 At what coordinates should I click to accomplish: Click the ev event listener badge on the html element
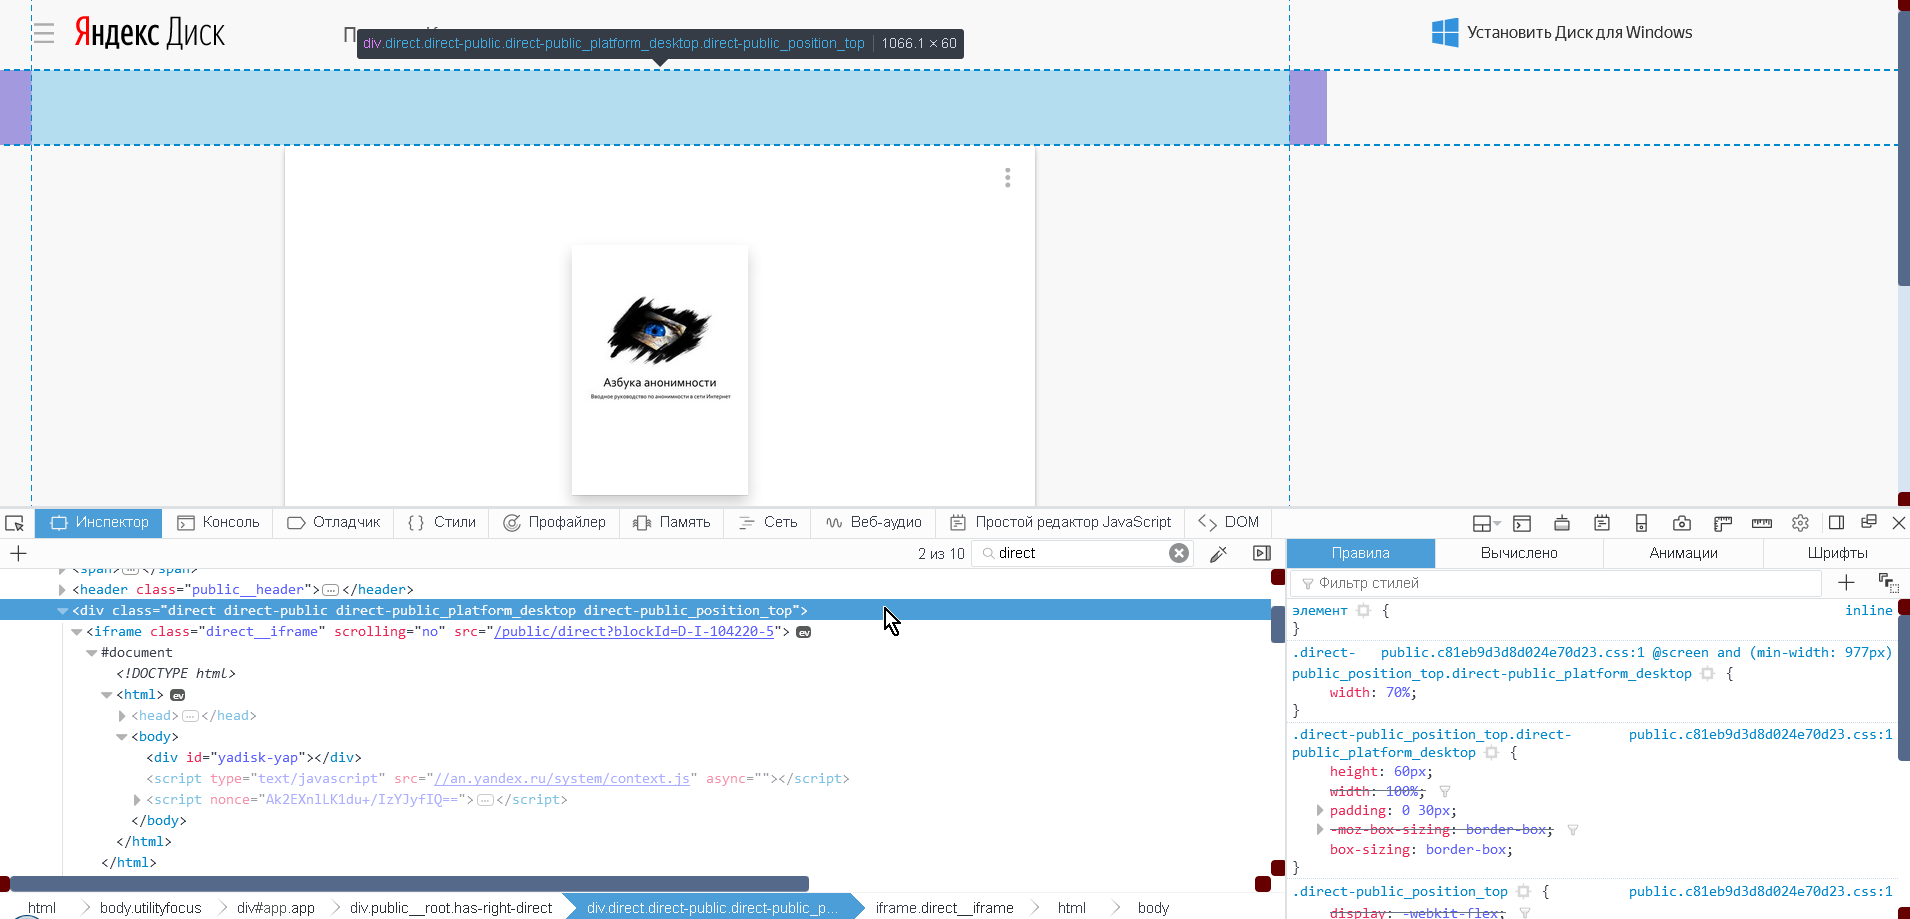click(x=177, y=694)
